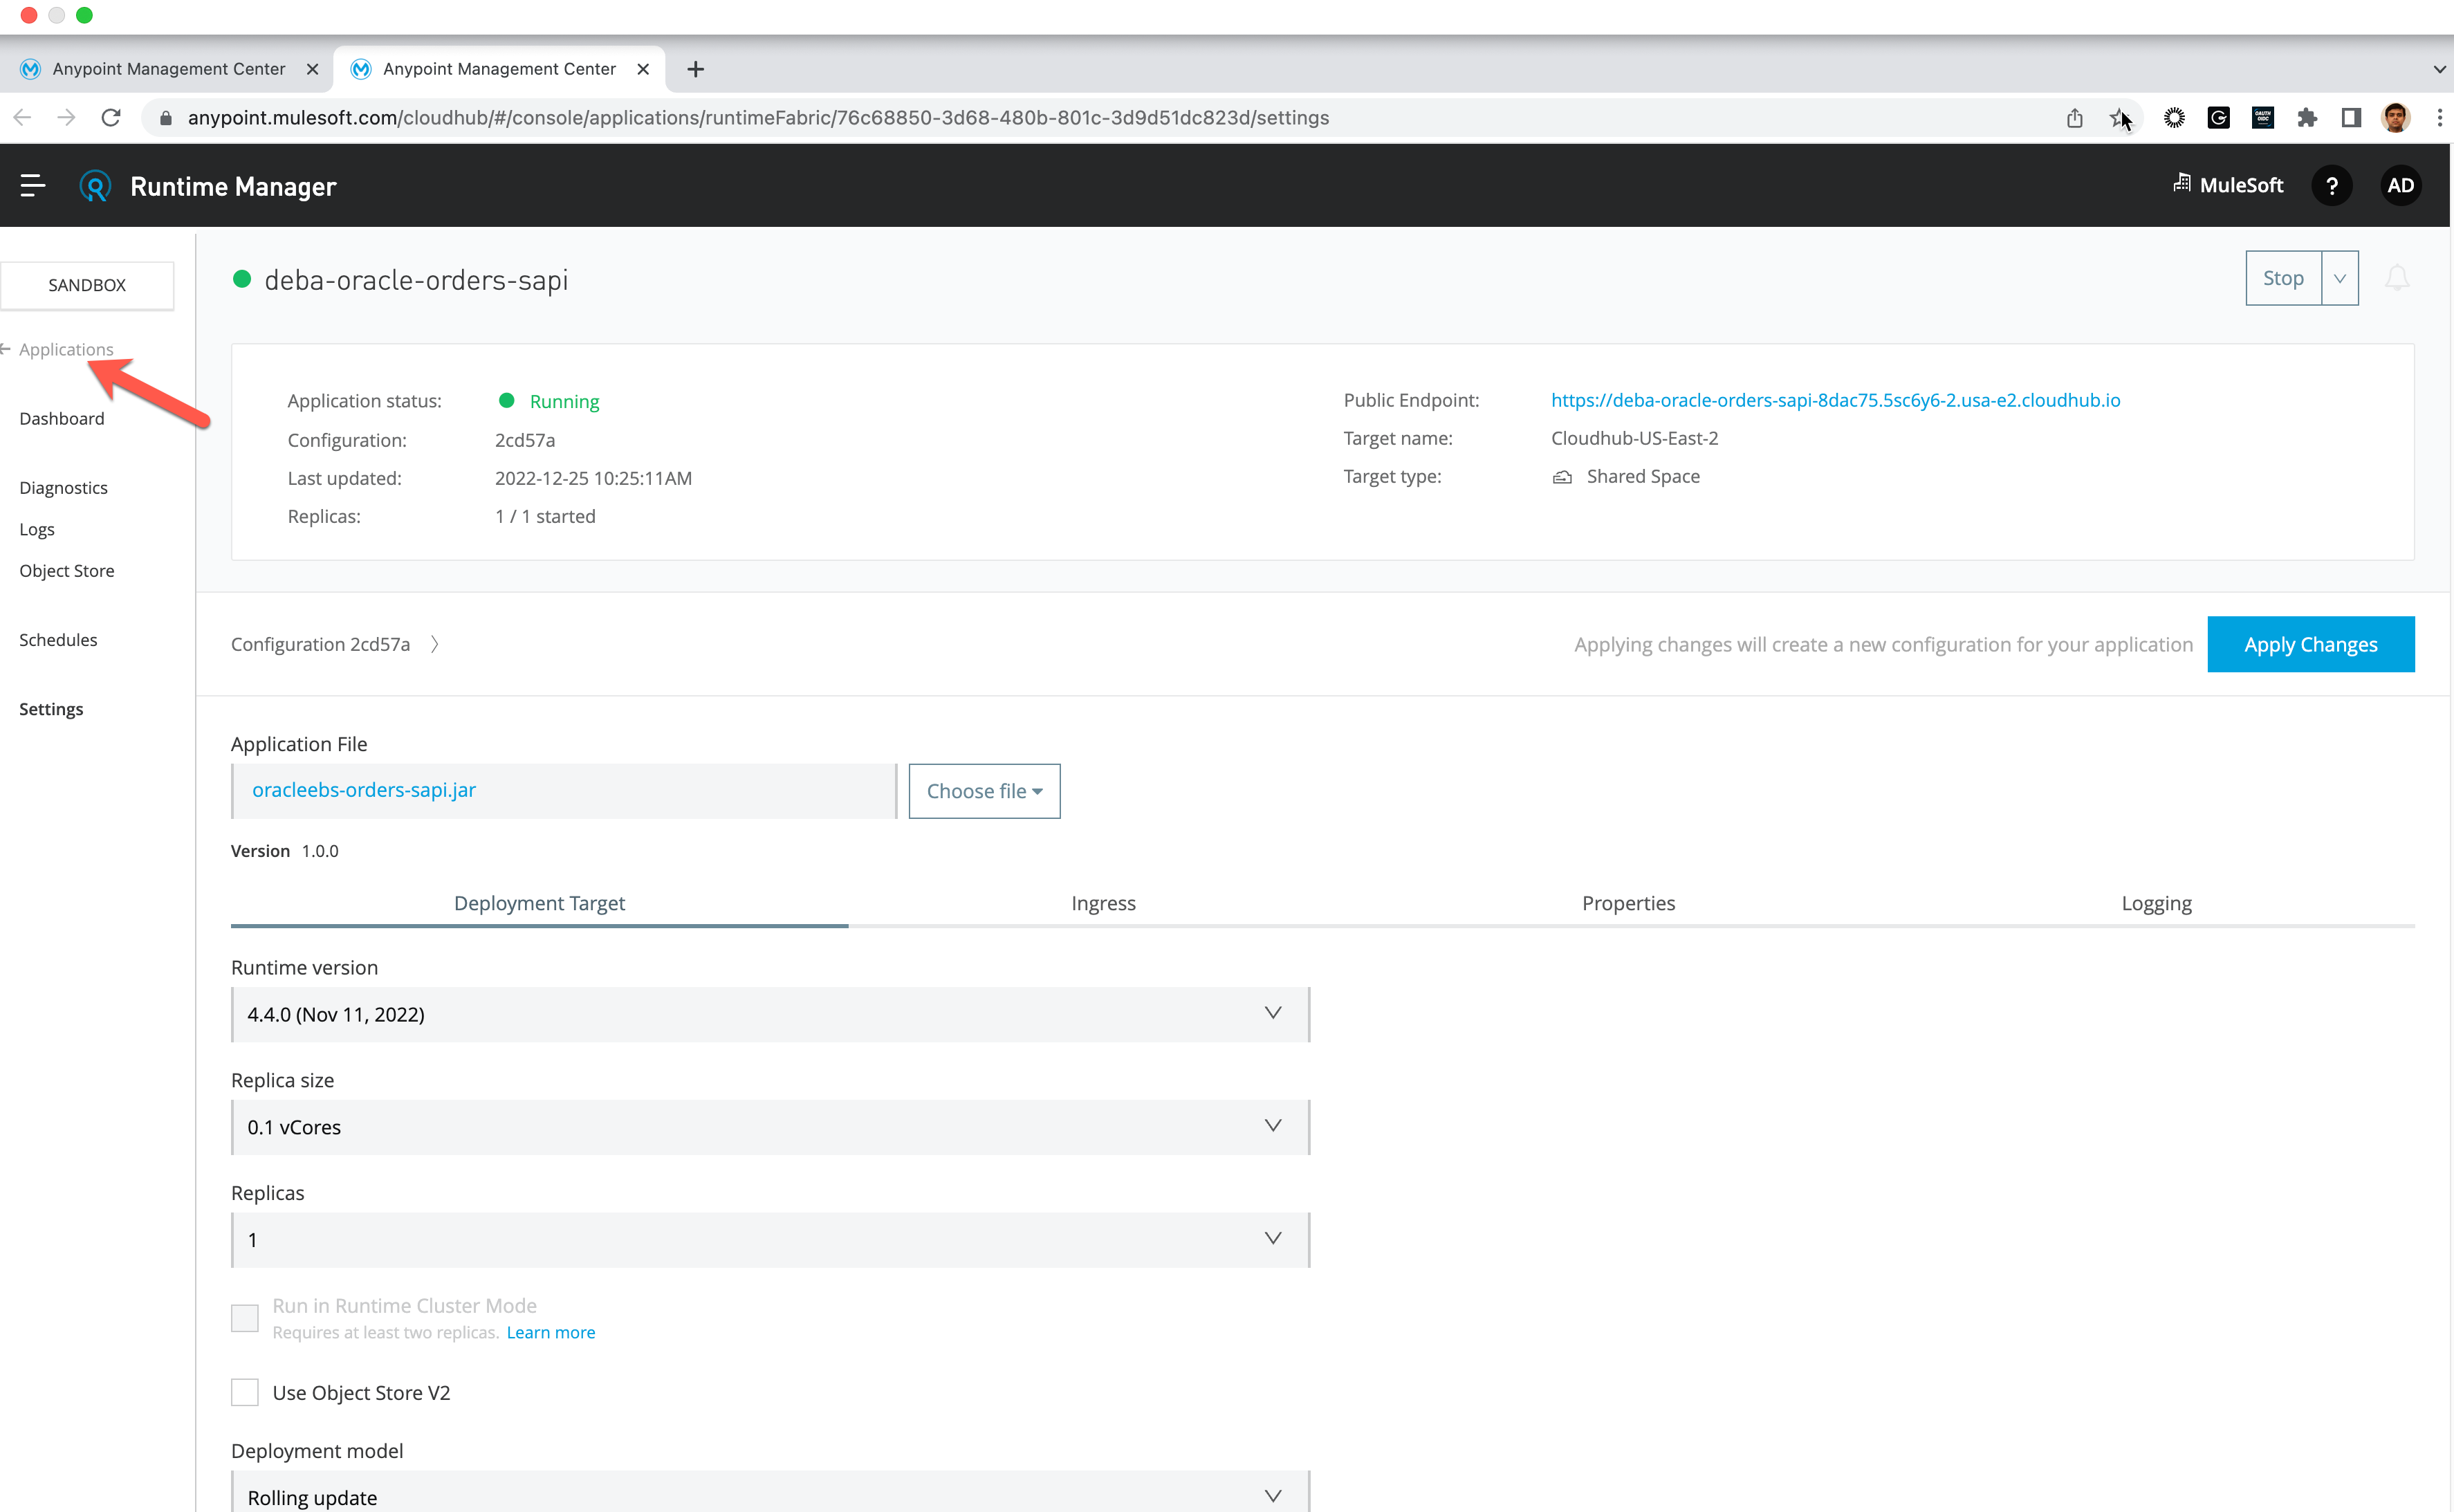The width and height of the screenshot is (2454, 1512).
Task: Open Object Store in the sidebar
Action: pos(67,571)
